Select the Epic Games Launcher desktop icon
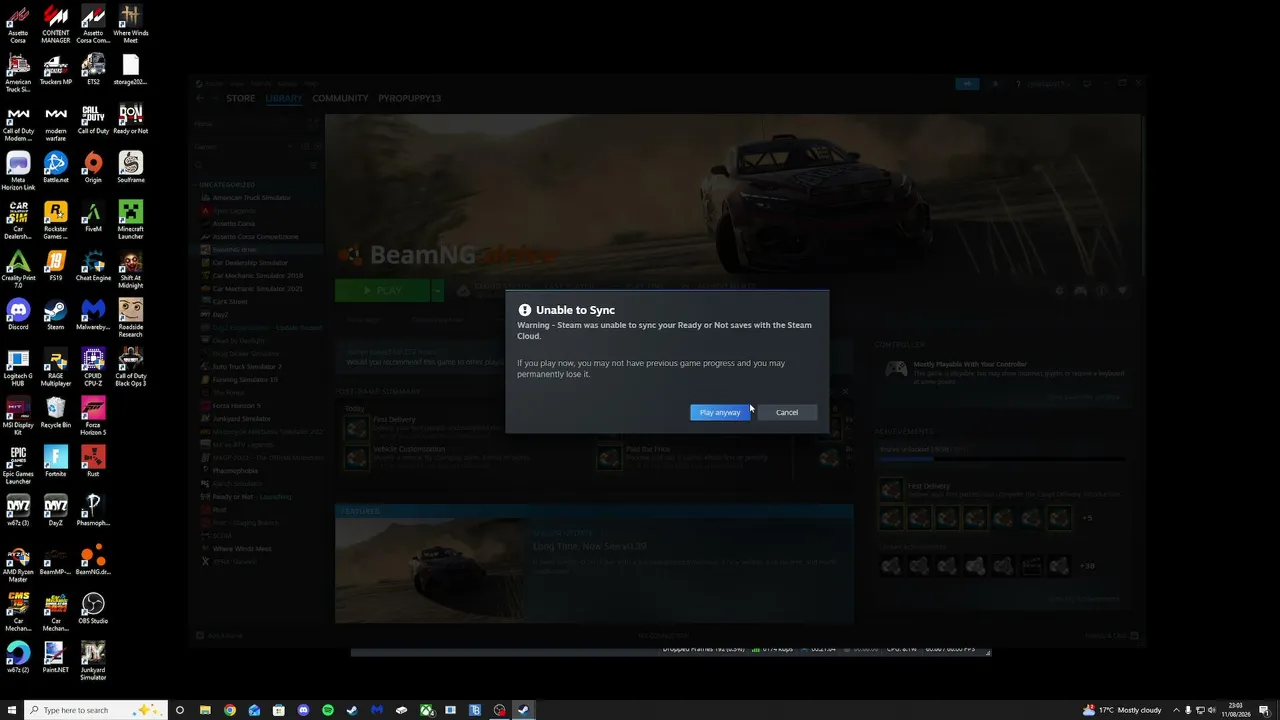 [18, 466]
